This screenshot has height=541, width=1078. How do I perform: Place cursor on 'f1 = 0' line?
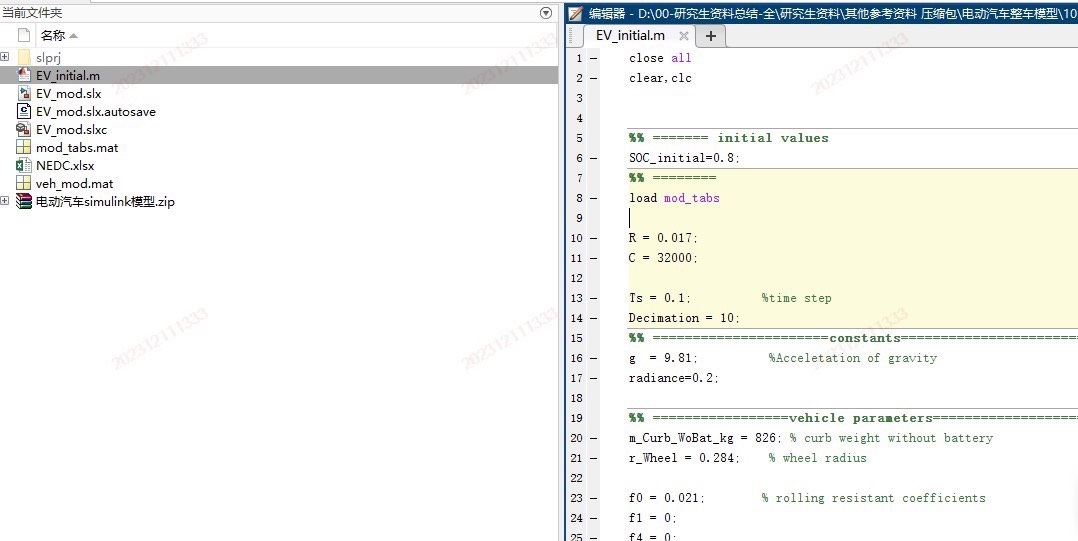(x=652, y=518)
